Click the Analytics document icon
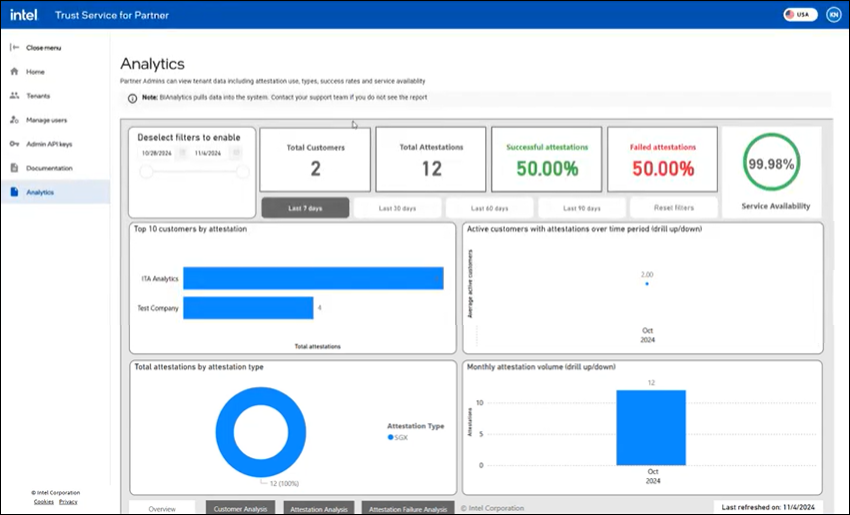The width and height of the screenshot is (850, 515). click(15, 192)
